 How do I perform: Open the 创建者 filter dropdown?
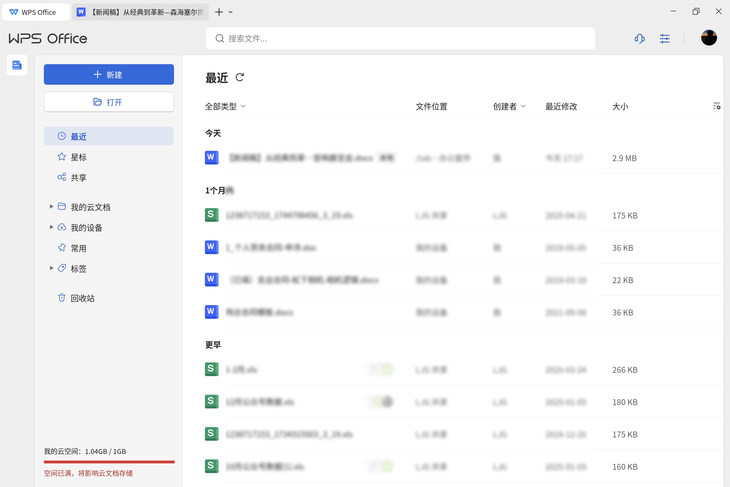pyautogui.click(x=509, y=107)
